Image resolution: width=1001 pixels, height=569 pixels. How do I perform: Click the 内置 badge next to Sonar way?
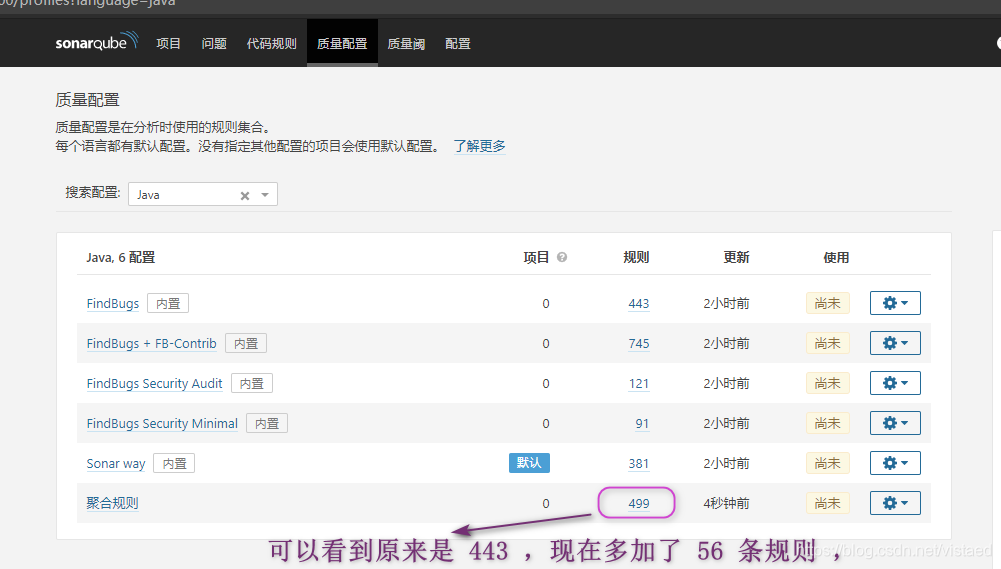(x=174, y=463)
